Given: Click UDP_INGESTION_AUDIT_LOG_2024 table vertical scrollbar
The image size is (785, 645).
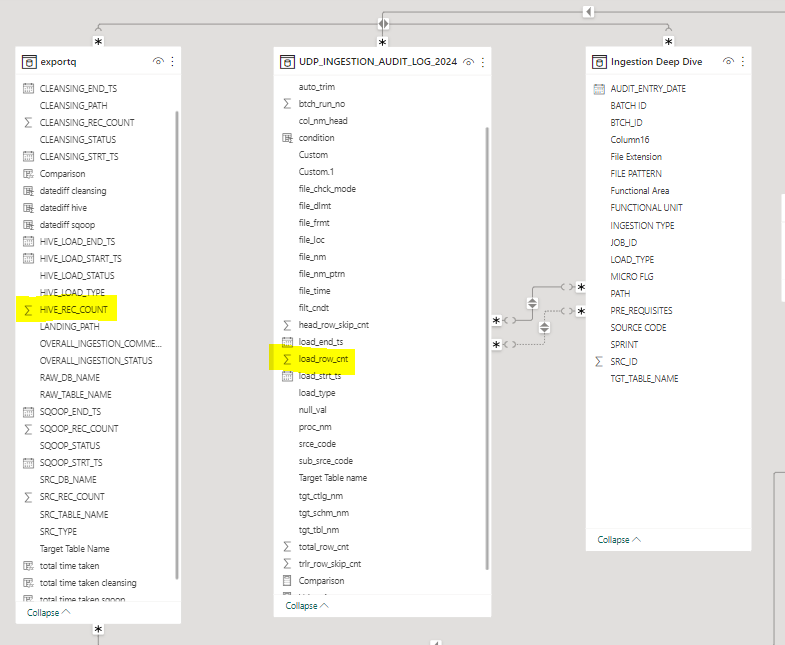Looking at the screenshot, I should point(487,349).
